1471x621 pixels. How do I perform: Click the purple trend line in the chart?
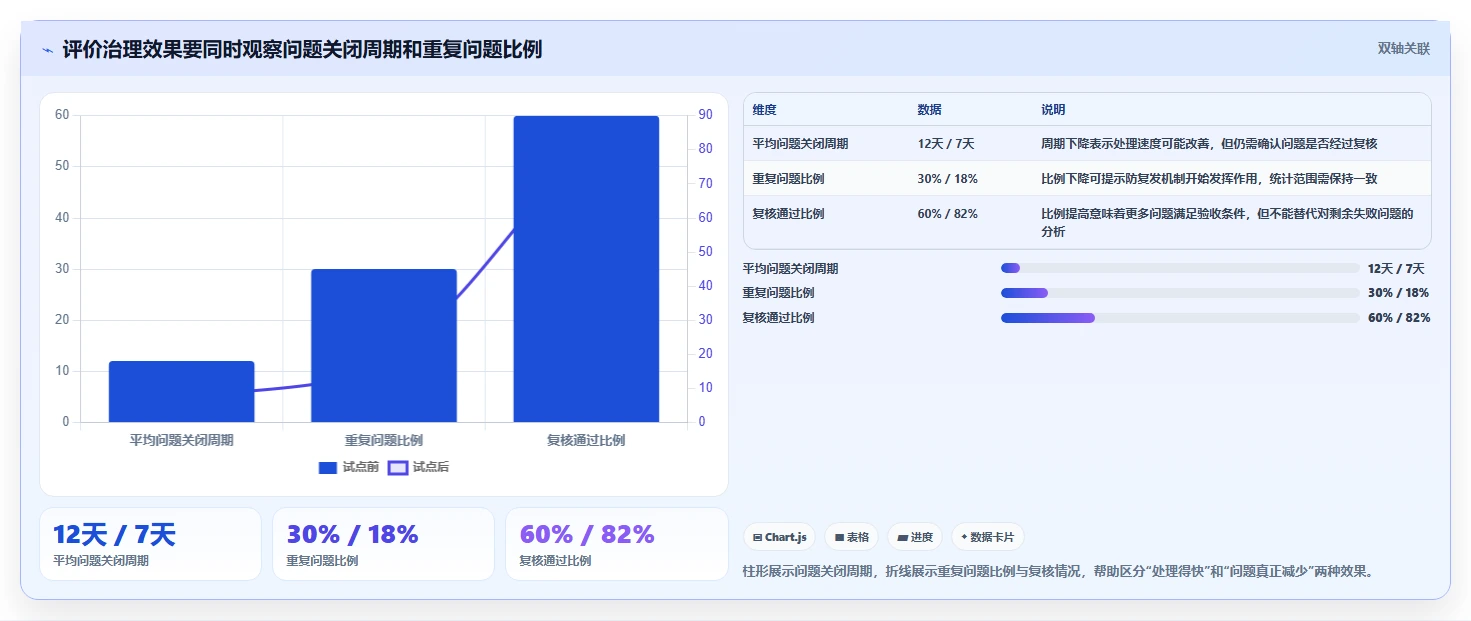pos(485,263)
